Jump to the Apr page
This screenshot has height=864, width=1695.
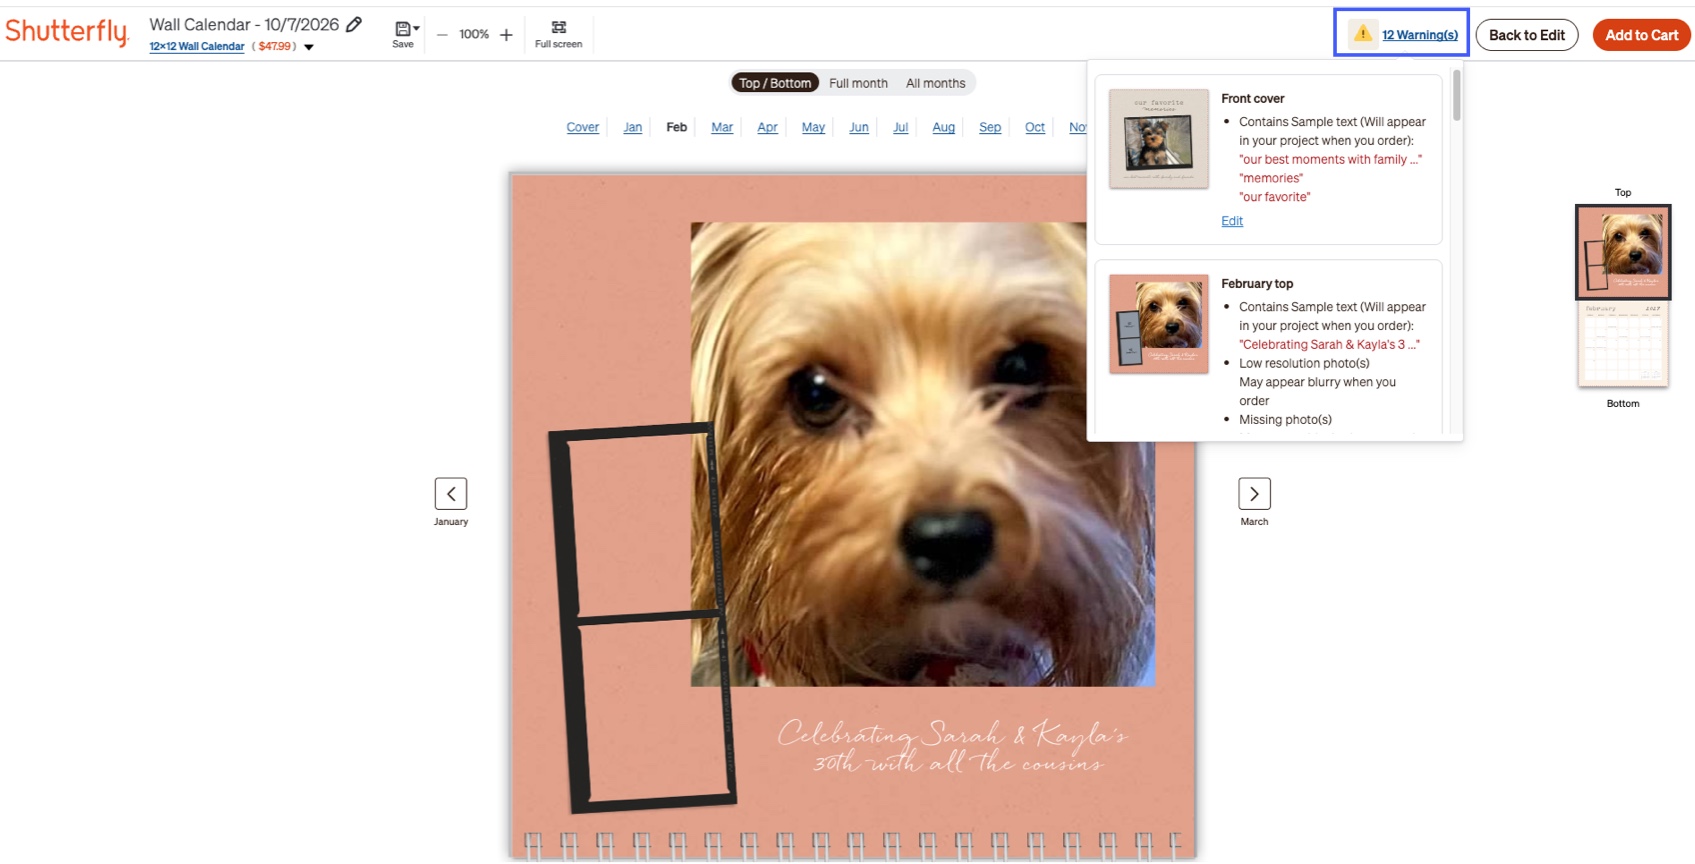tap(767, 127)
